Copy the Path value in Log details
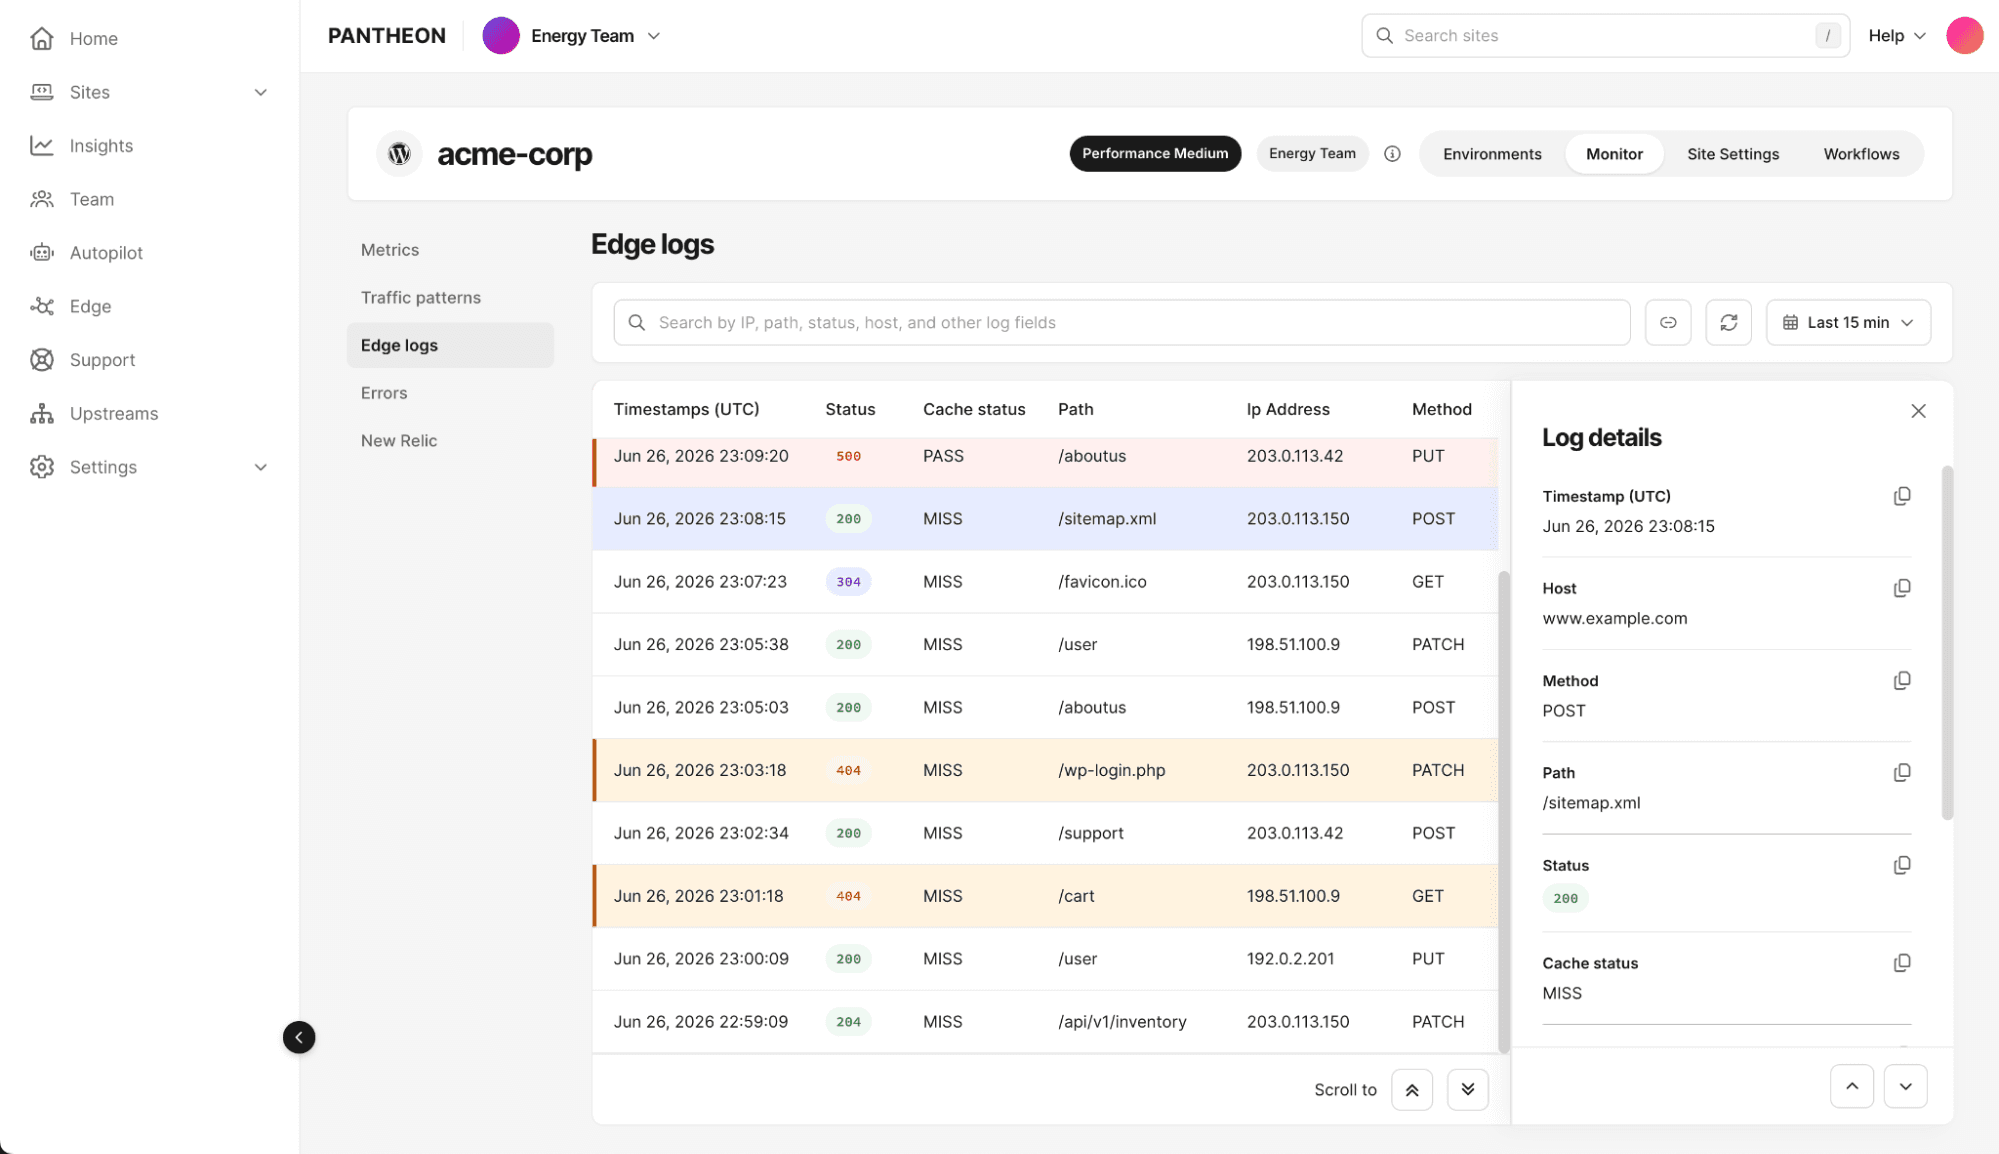The width and height of the screenshot is (1999, 1154). (x=1902, y=773)
